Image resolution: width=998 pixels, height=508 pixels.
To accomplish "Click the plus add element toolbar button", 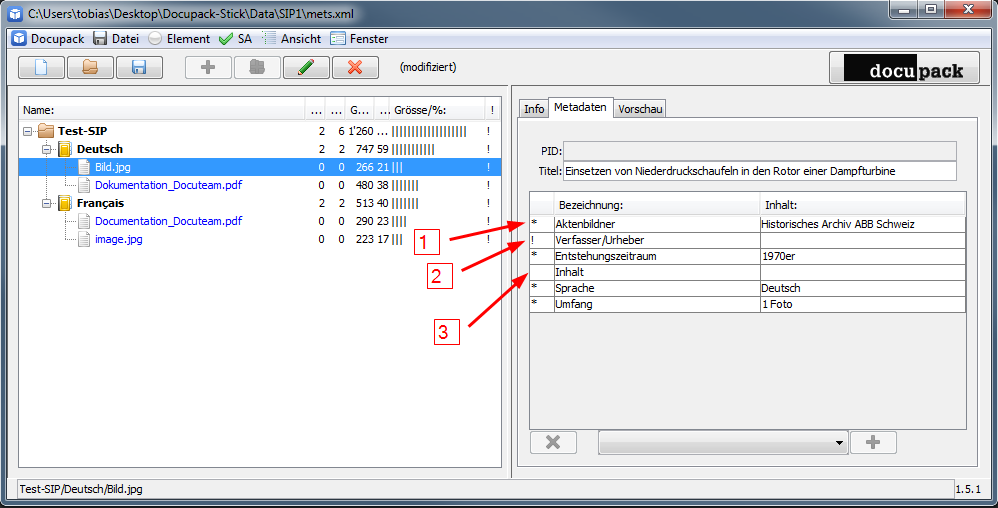I will point(208,68).
